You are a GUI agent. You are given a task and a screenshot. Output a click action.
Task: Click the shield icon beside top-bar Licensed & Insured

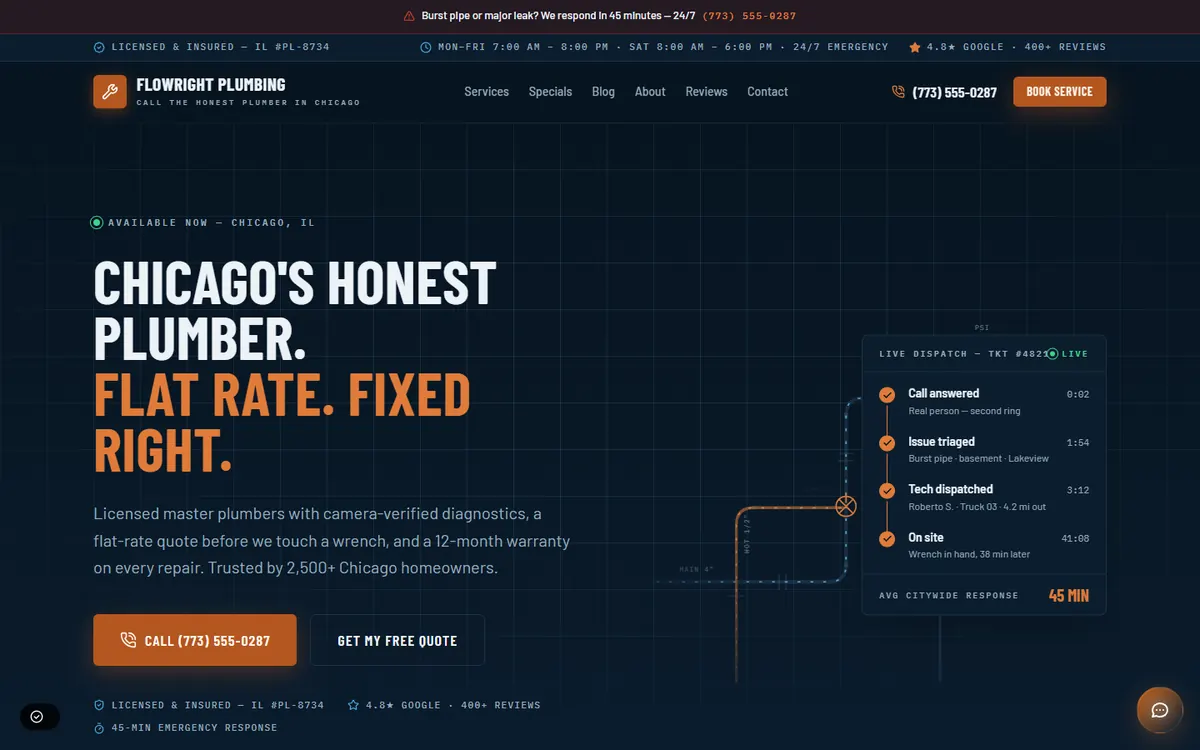coord(99,47)
